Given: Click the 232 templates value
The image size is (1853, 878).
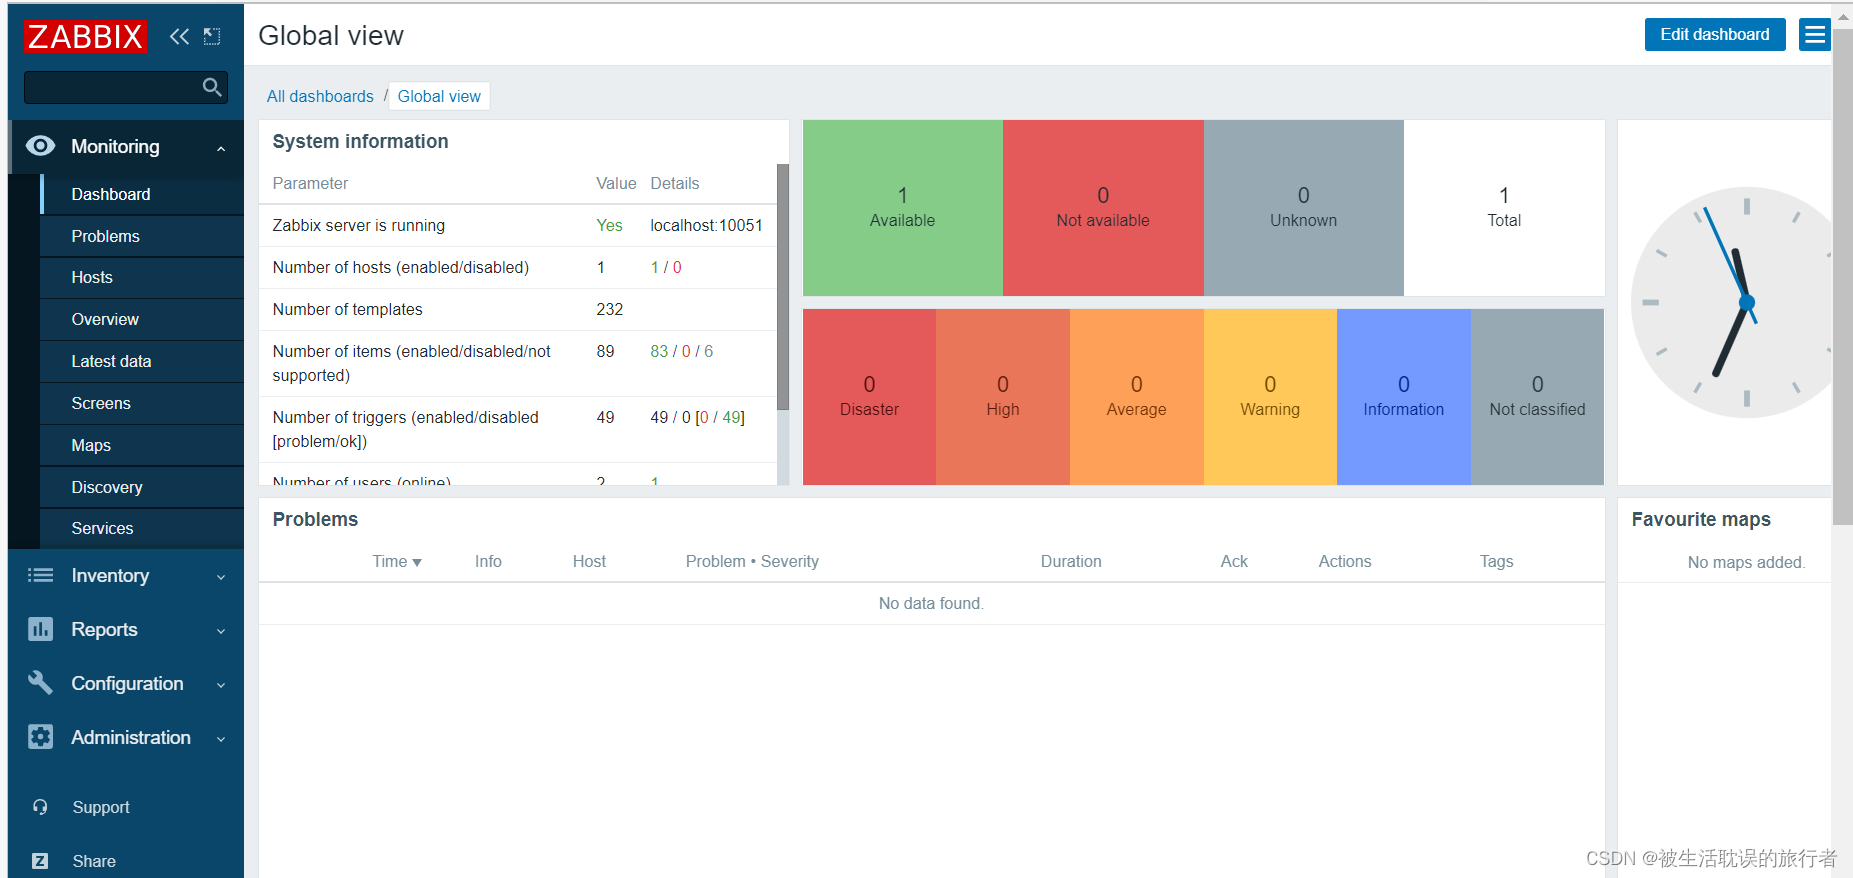Looking at the screenshot, I should click(x=610, y=310).
